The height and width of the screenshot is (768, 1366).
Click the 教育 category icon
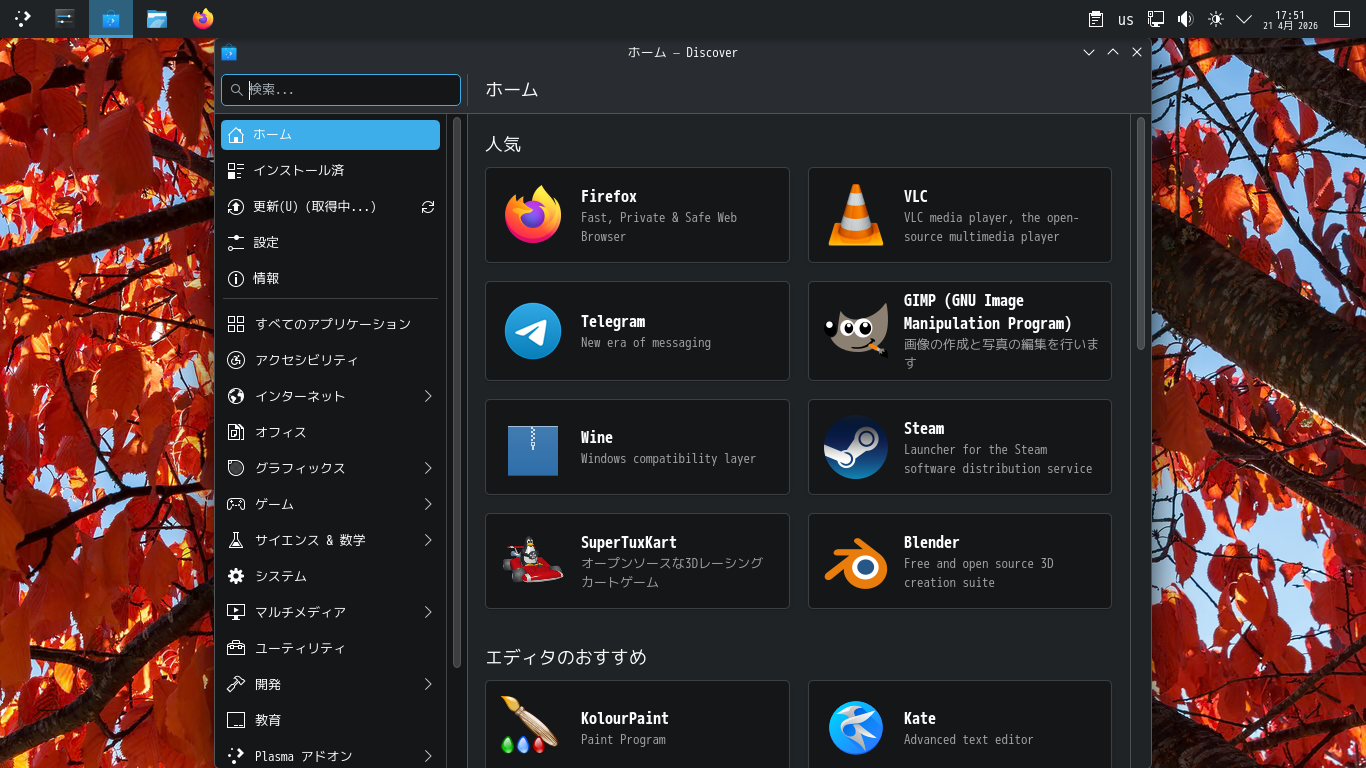click(x=236, y=720)
